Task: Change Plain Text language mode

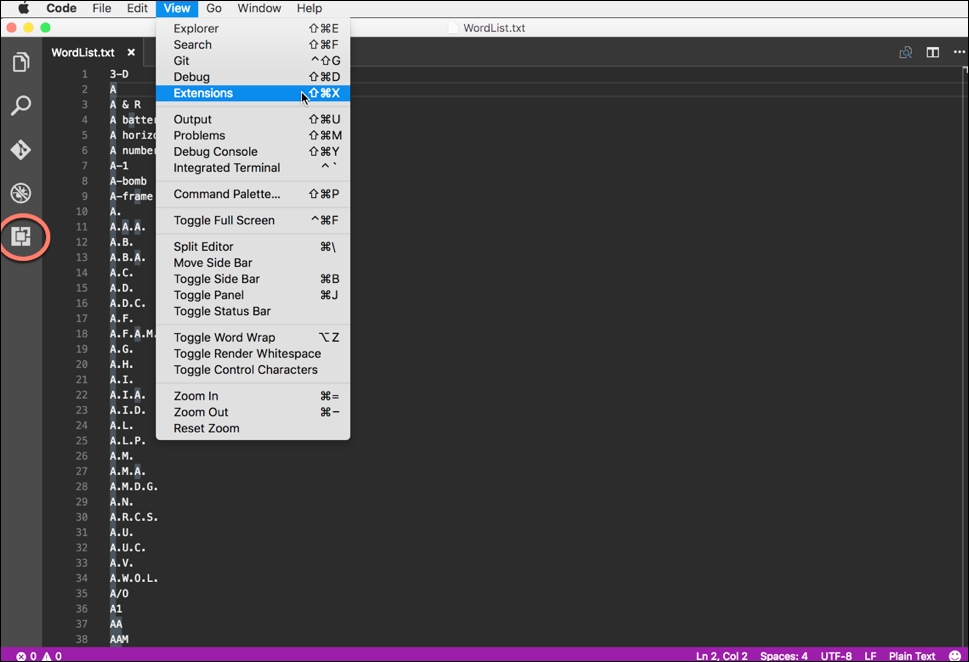Action: coord(912,656)
